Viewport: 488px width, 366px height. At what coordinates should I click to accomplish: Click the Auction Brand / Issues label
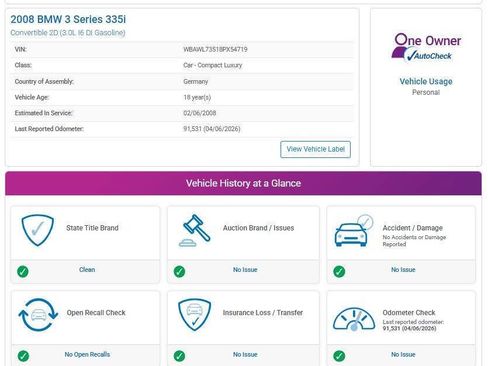[258, 228]
